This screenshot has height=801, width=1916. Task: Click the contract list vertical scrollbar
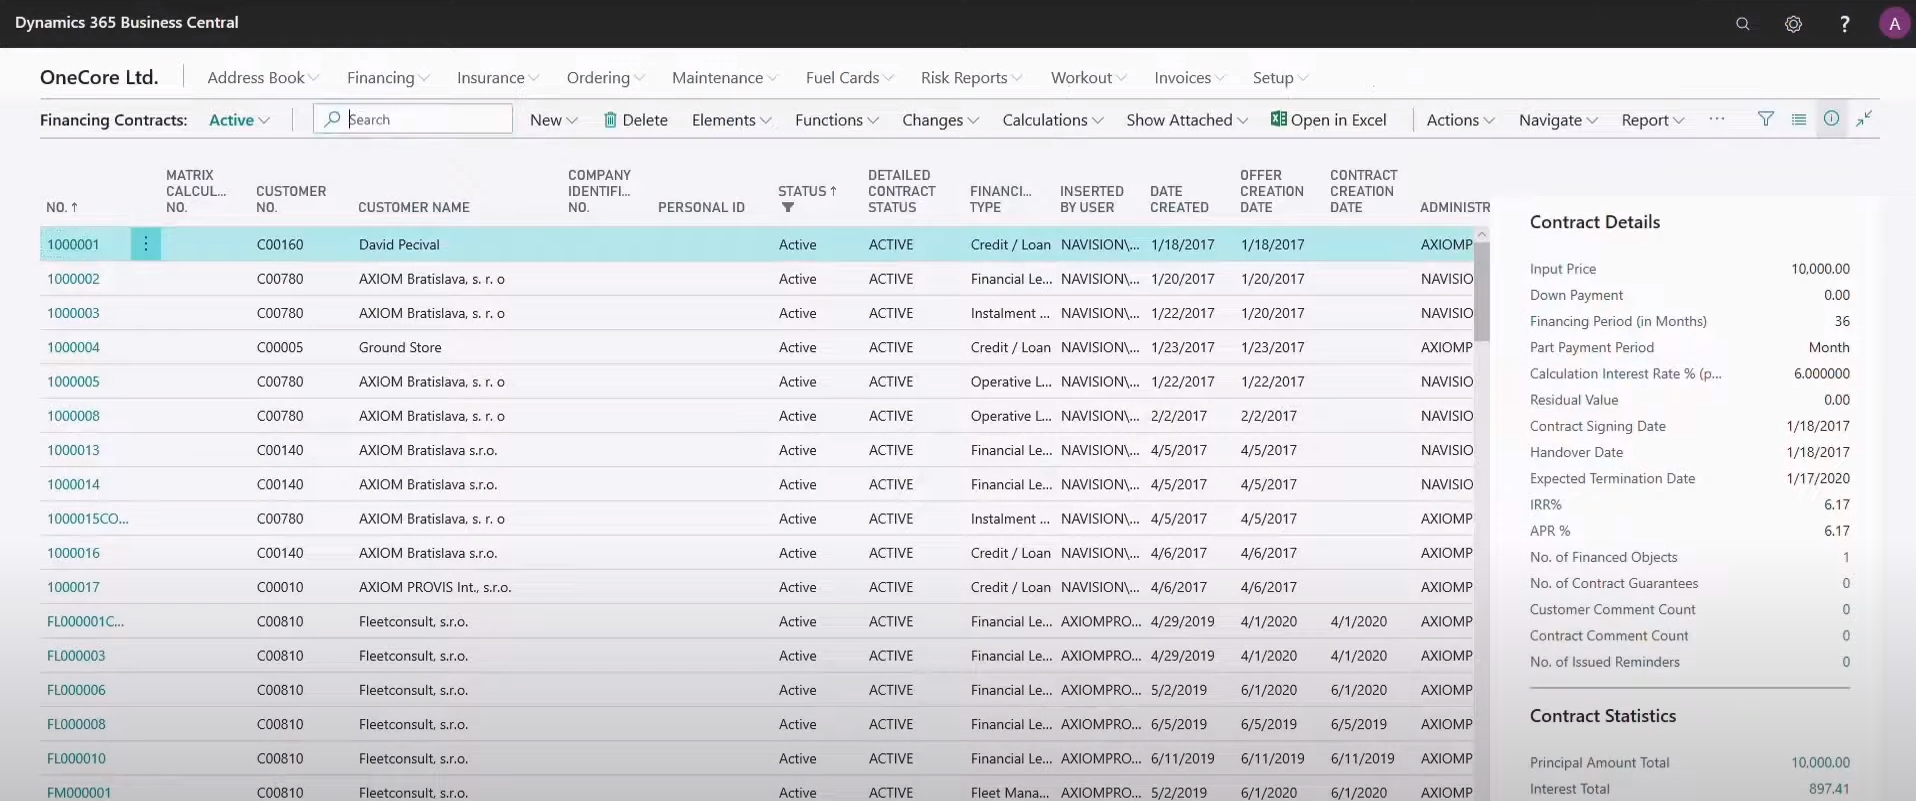coord(1482,290)
